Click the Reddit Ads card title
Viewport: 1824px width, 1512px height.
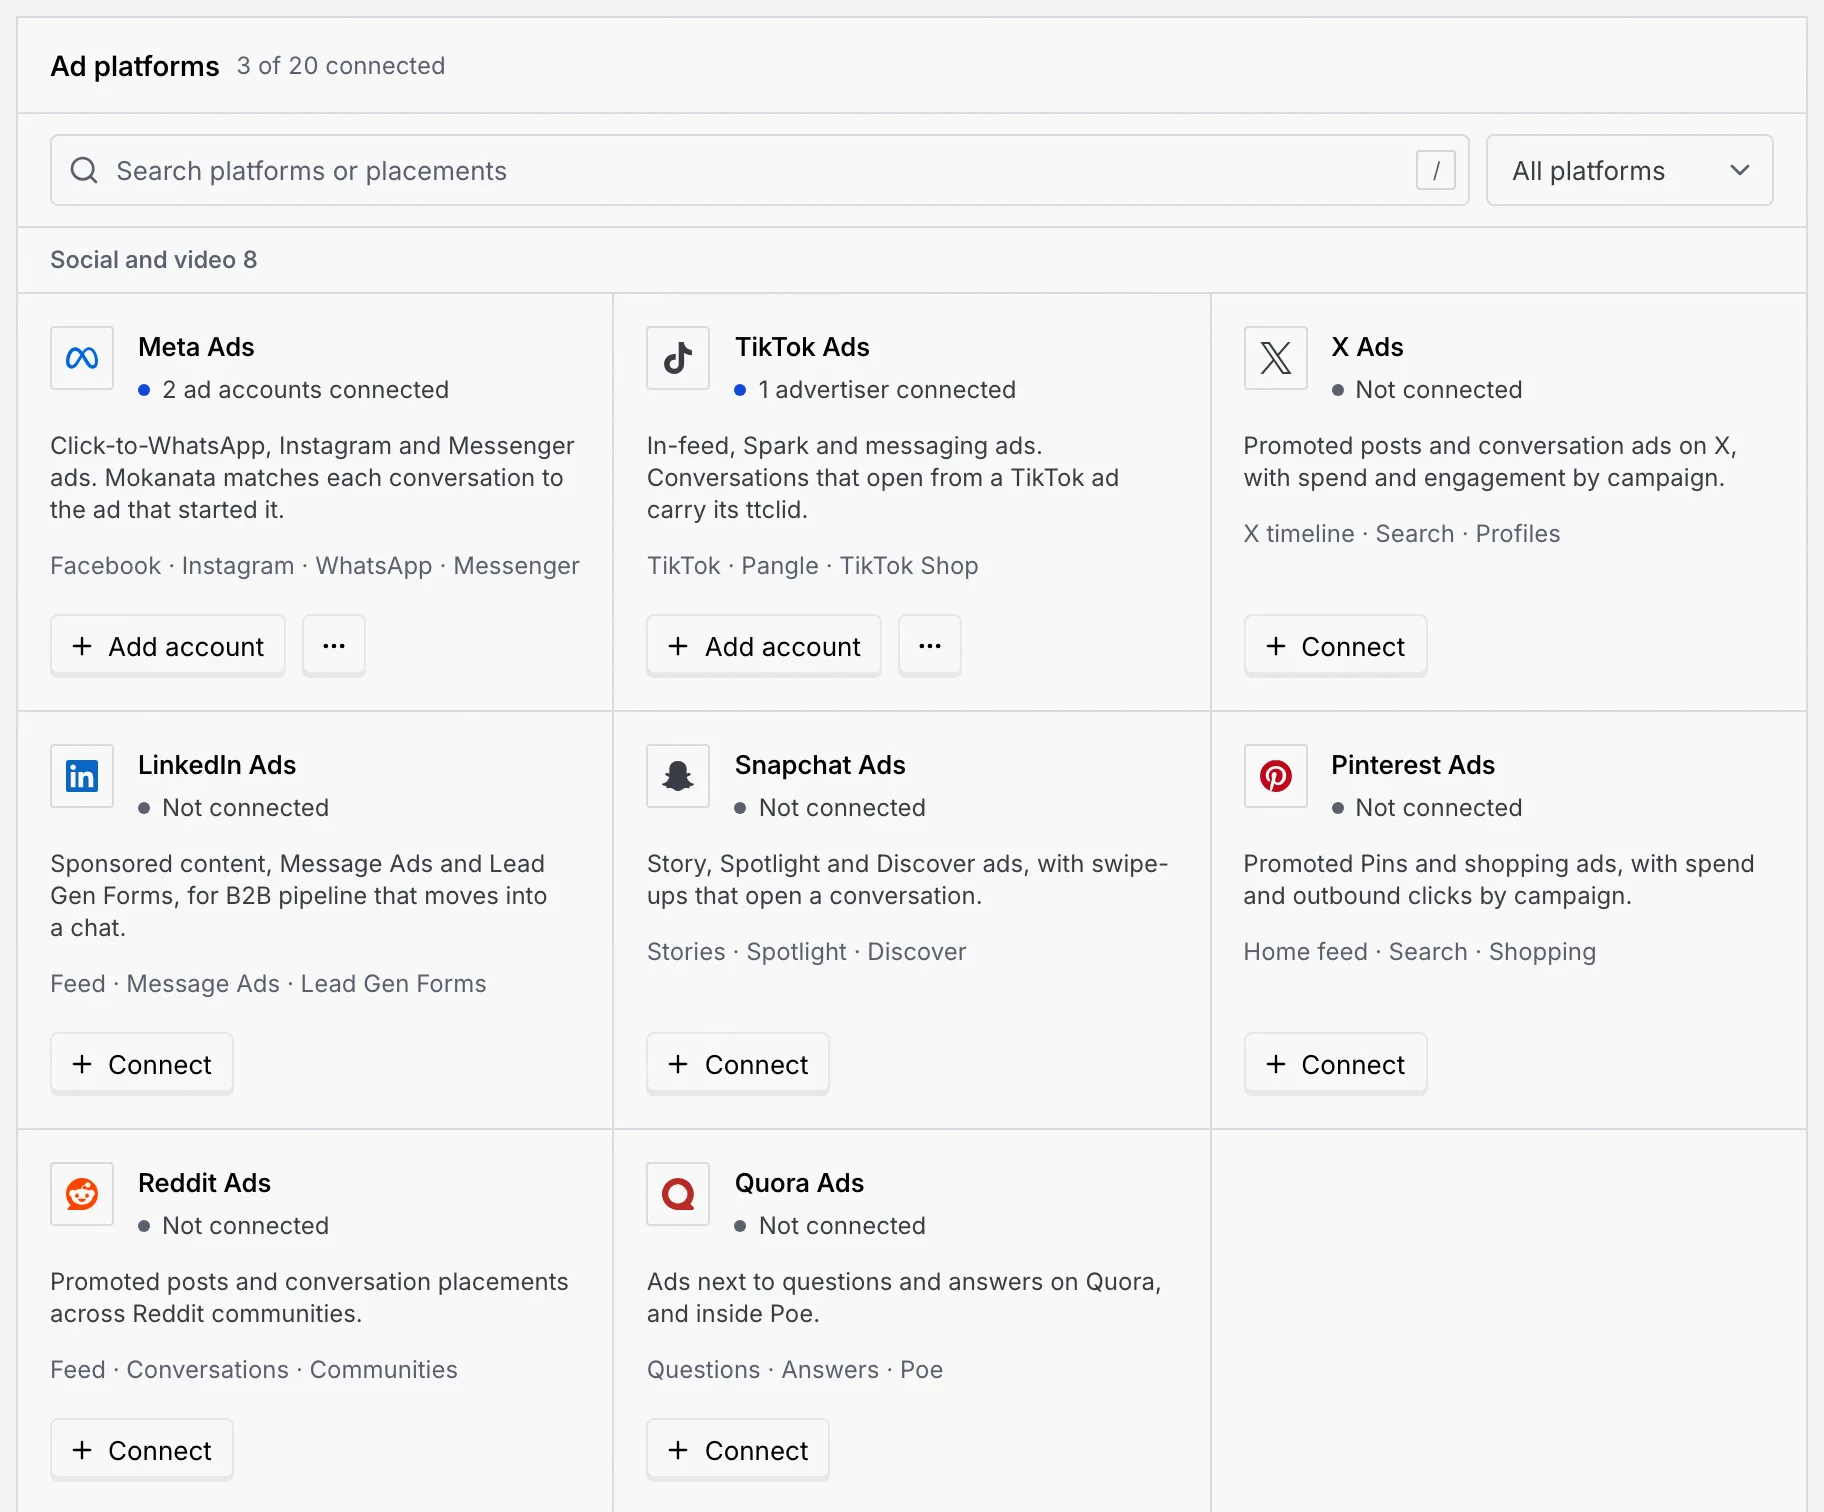point(204,1183)
